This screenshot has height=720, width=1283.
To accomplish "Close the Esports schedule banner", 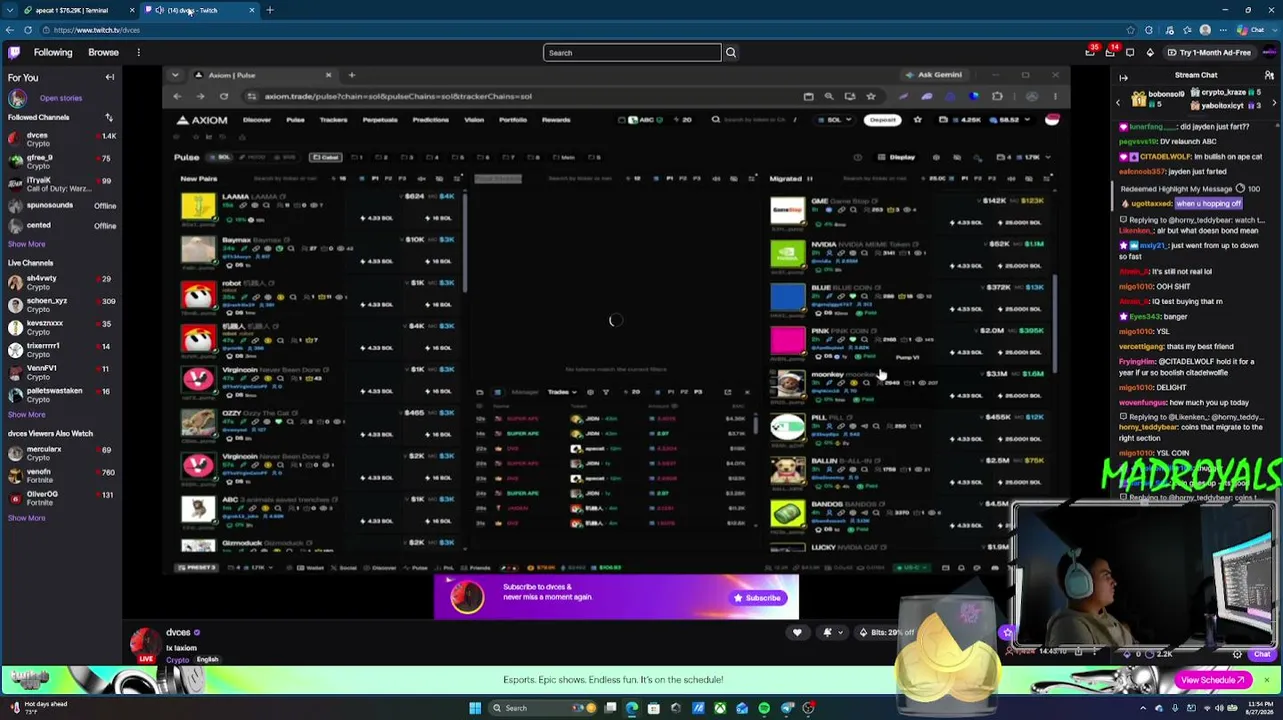I will click(x=1266, y=680).
